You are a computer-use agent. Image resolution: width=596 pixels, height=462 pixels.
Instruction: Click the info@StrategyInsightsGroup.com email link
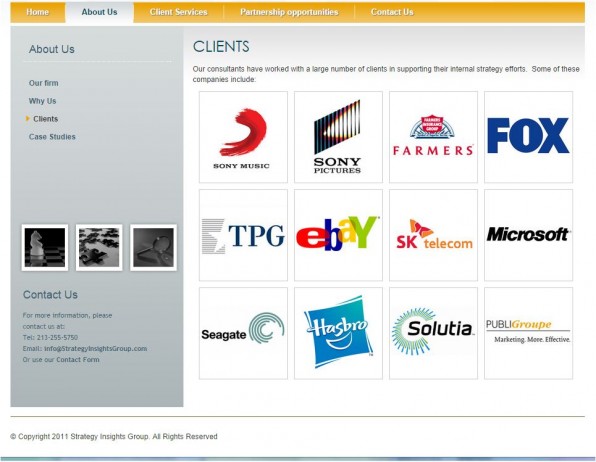pyautogui.click(x=96, y=348)
